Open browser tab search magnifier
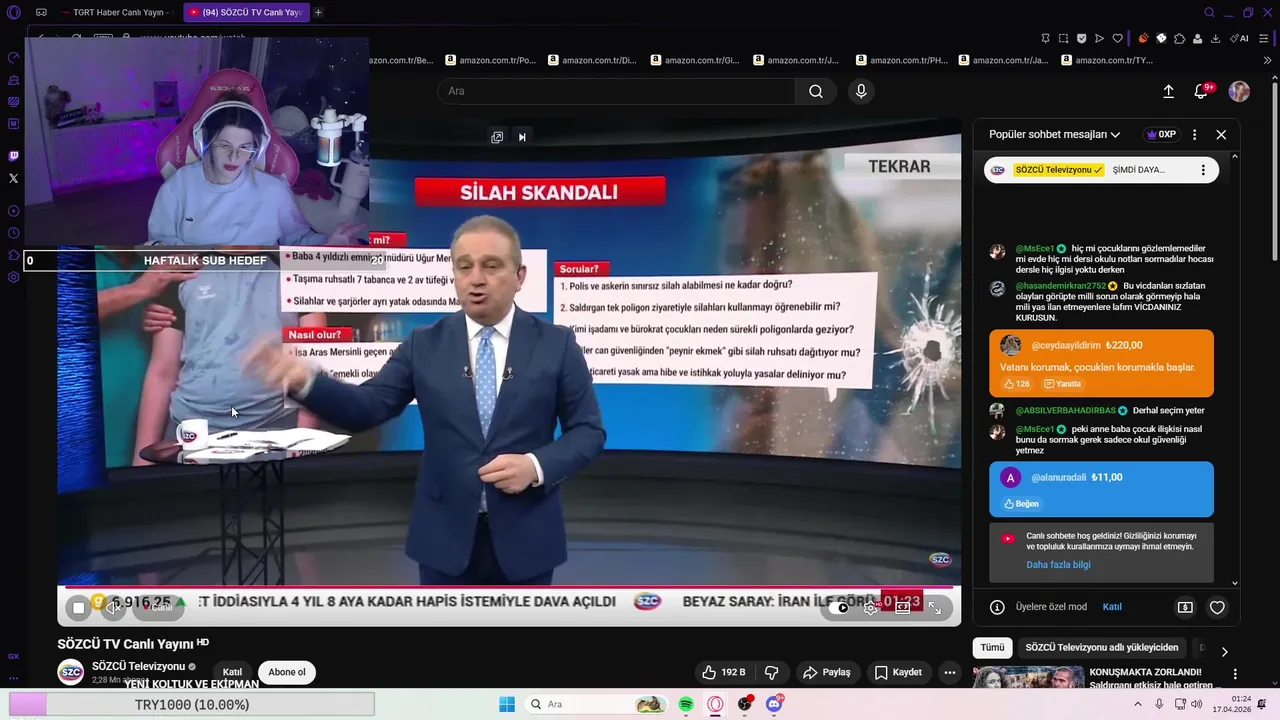Viewport: 1280px width, 720px height. 1210,13
